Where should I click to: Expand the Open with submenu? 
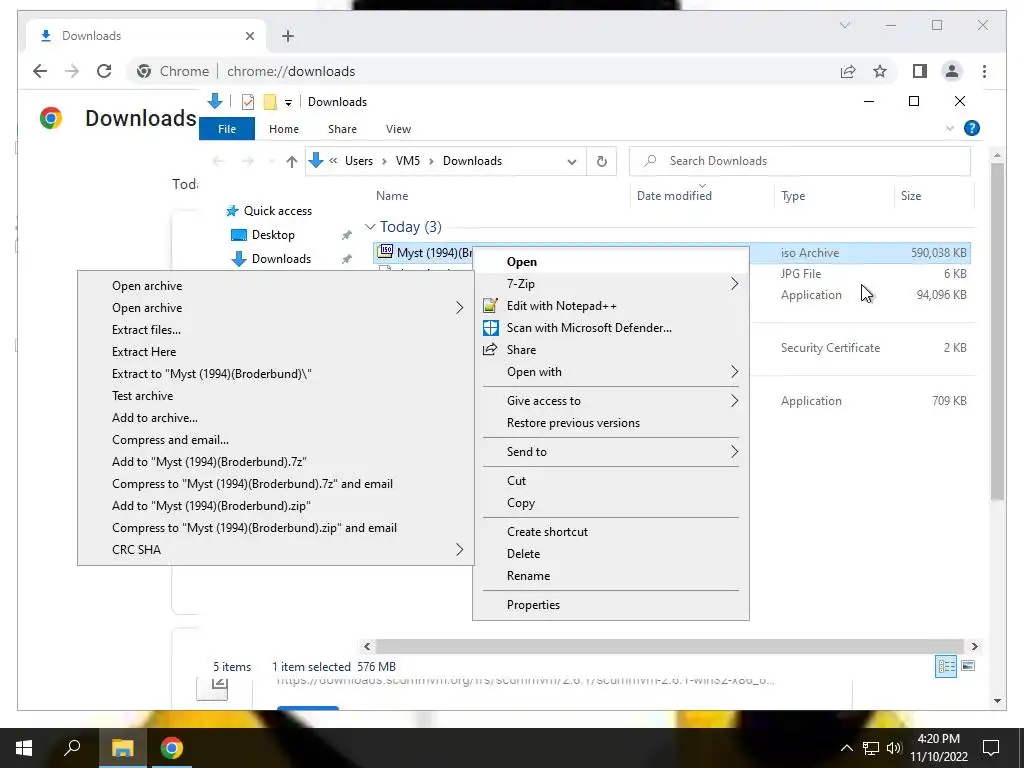tap(611, 372)
